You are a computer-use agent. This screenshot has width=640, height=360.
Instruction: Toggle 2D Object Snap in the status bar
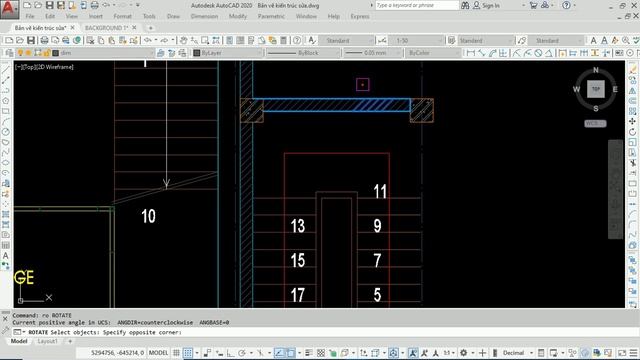pyautogui.click(x=291, y=353)
